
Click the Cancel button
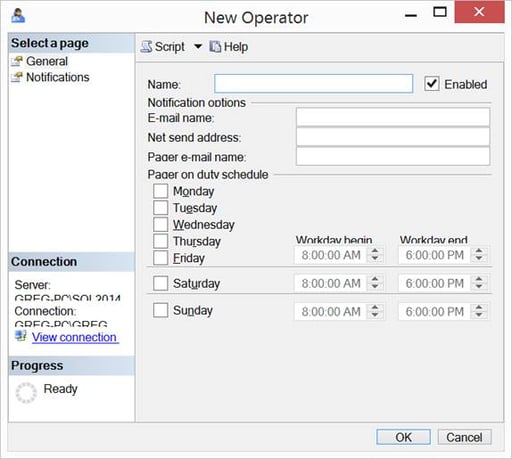[464, 437]
